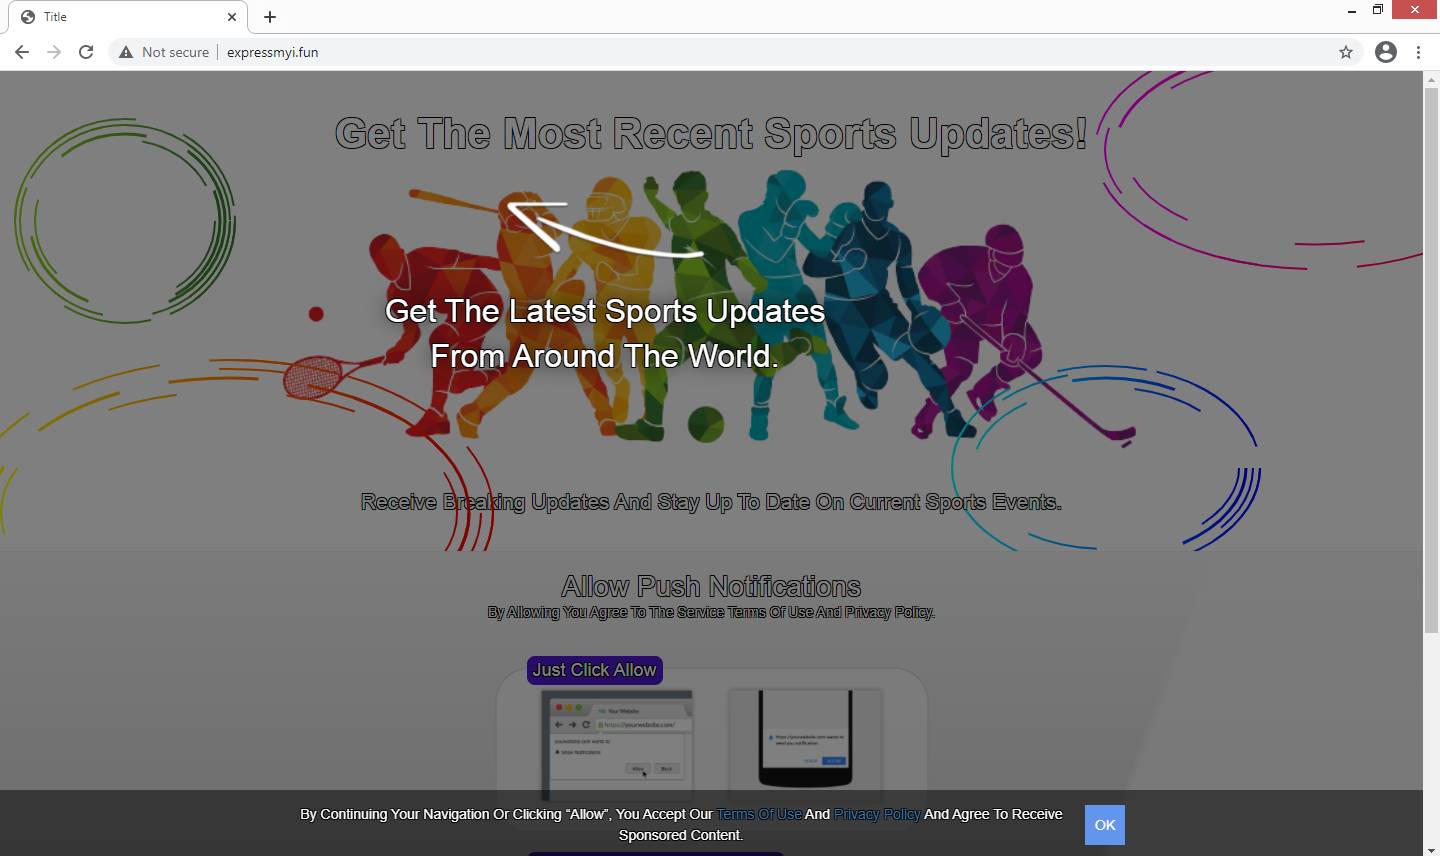Click 'Get The Latest Sports Updates' overlay text
1440x856 pixels.
(x=605, y=333)
